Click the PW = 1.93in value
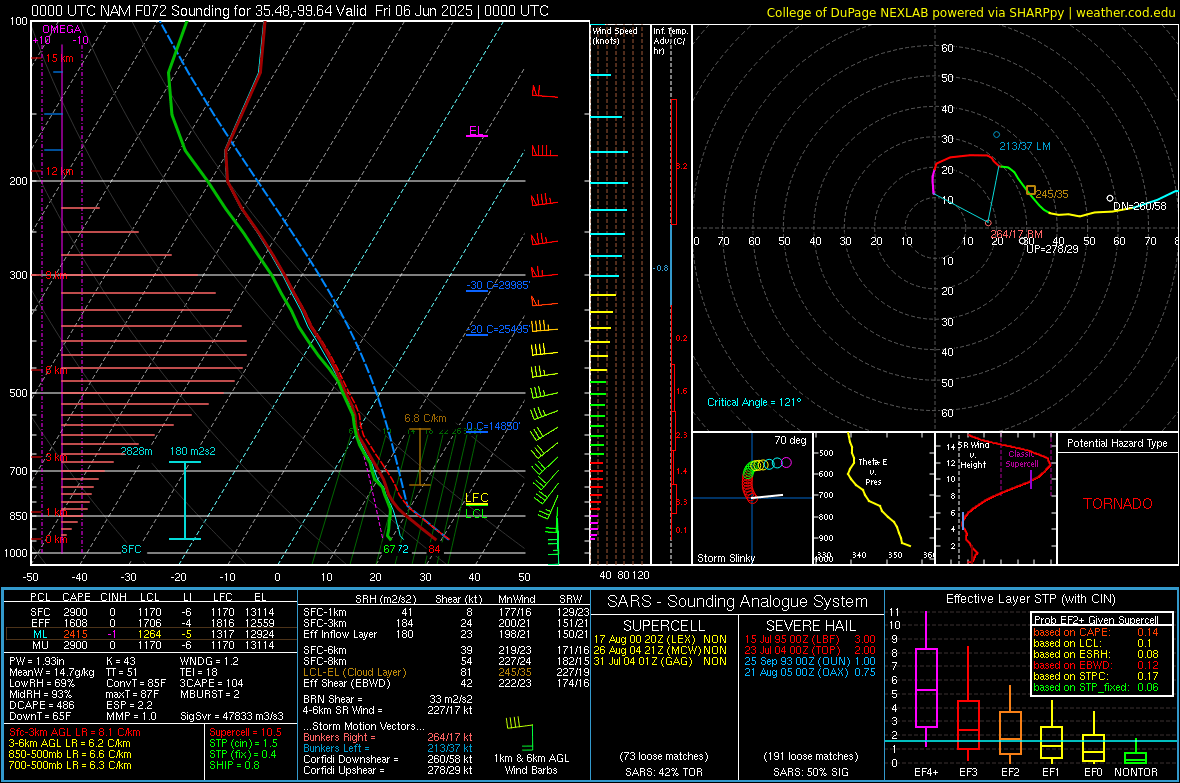This screenshot has width=1180, height=783. point(37,661)
